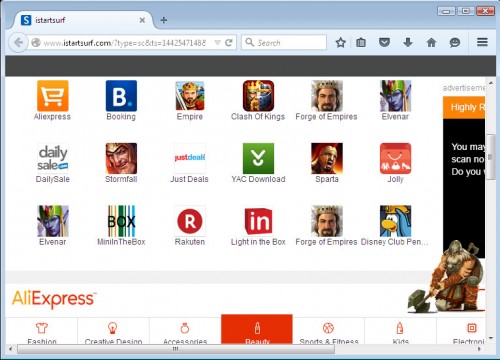Open Forge of Empires icon beside Disney Club

(x=327, y=221)
